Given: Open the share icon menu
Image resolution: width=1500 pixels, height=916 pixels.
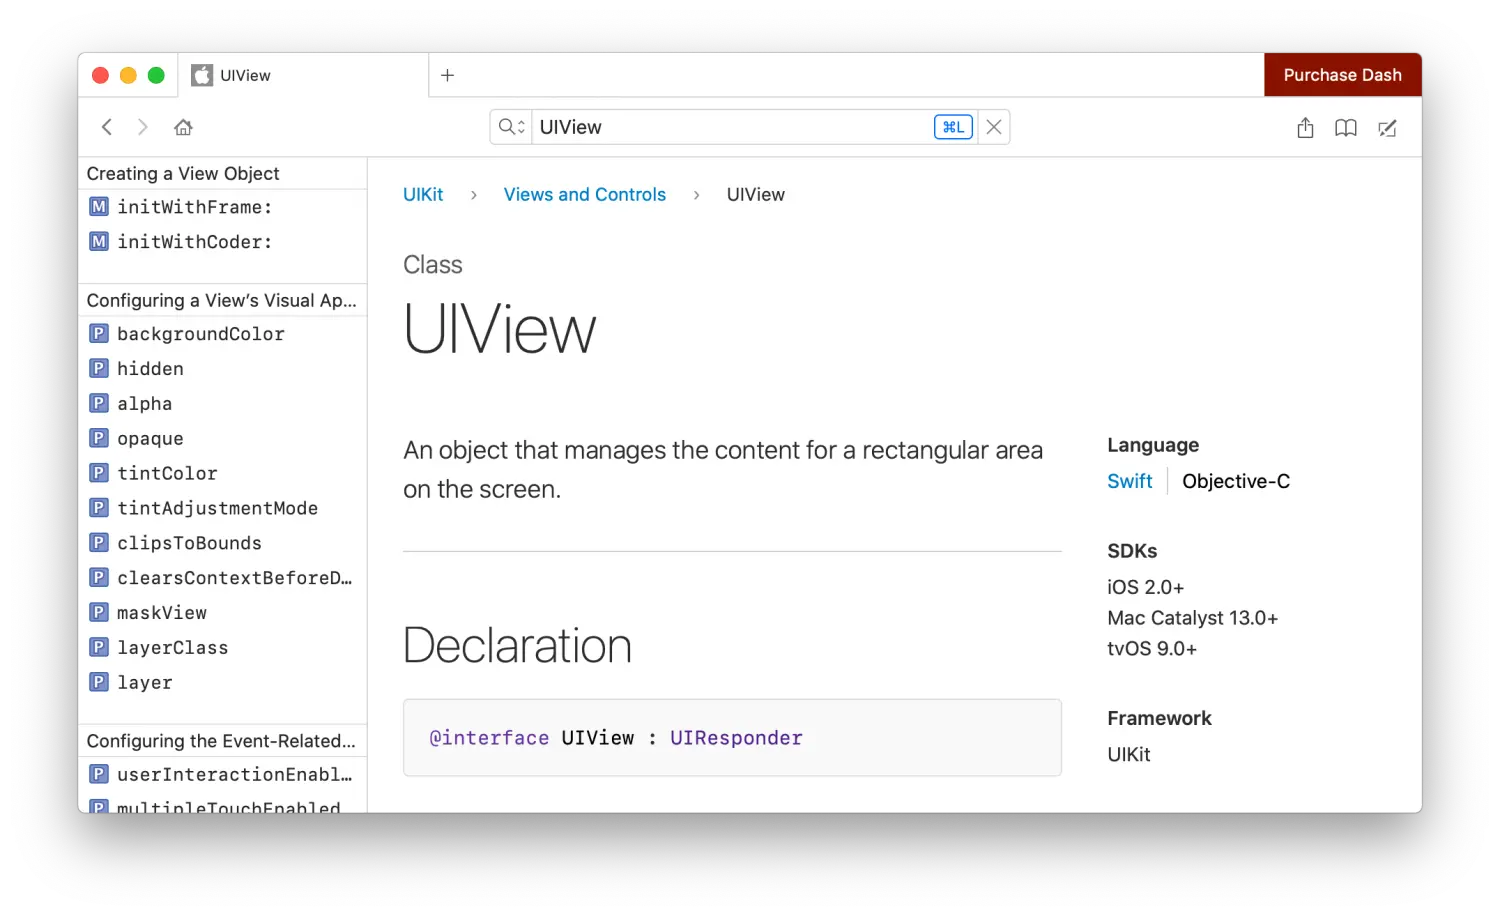Looking at the screenshot, I should tap(1305, 127).
